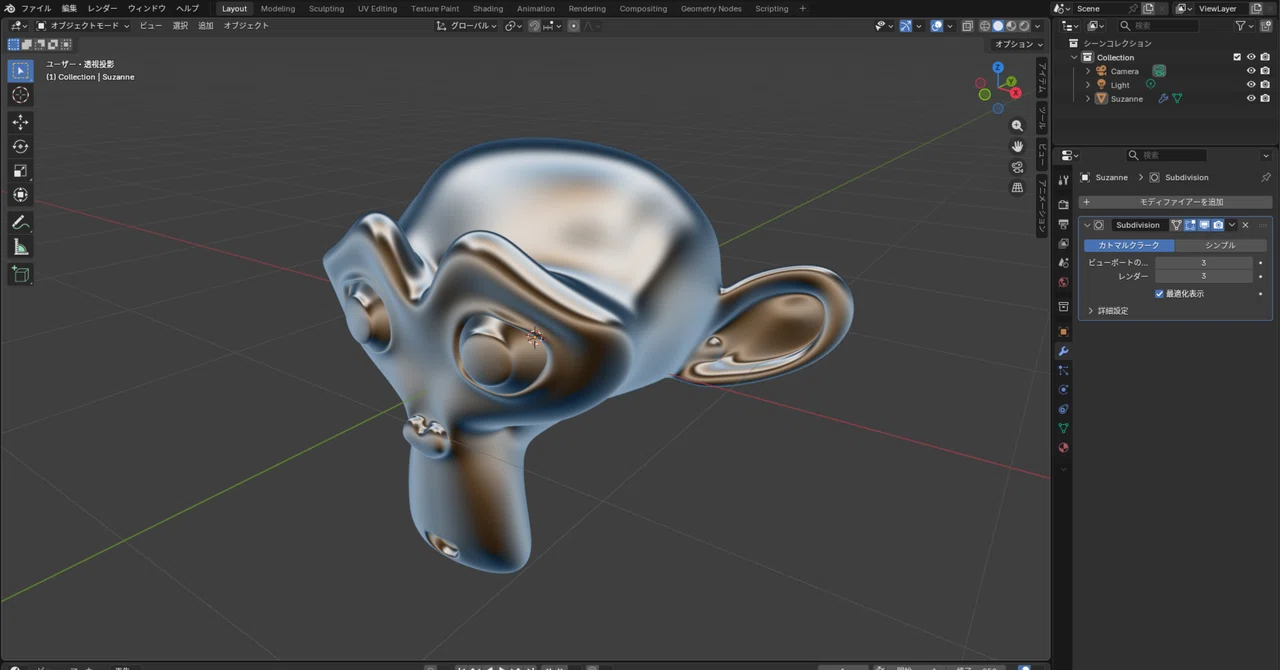Toggle X-ray view in the viewport header
This screenshot has height=670, width=1280.
coord(967,25)
